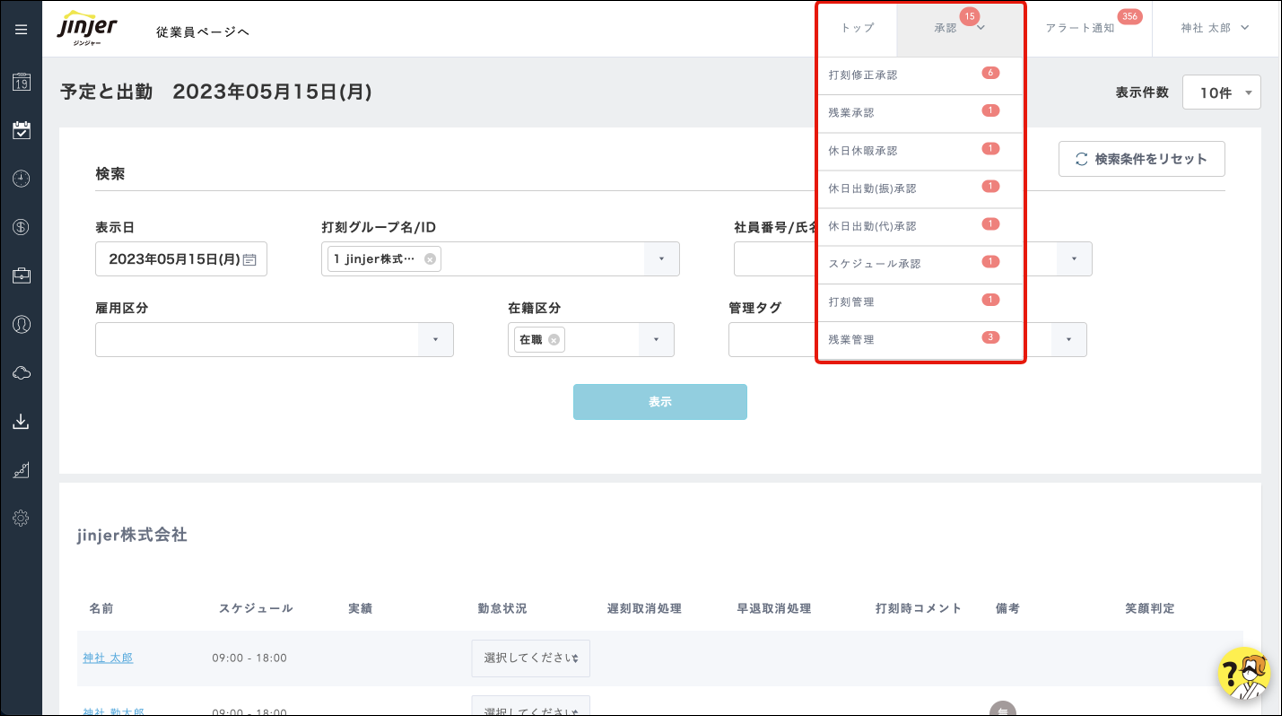Click the calendar icon in sidebar
Screen dimensions: 1282x716
(21, 82)
